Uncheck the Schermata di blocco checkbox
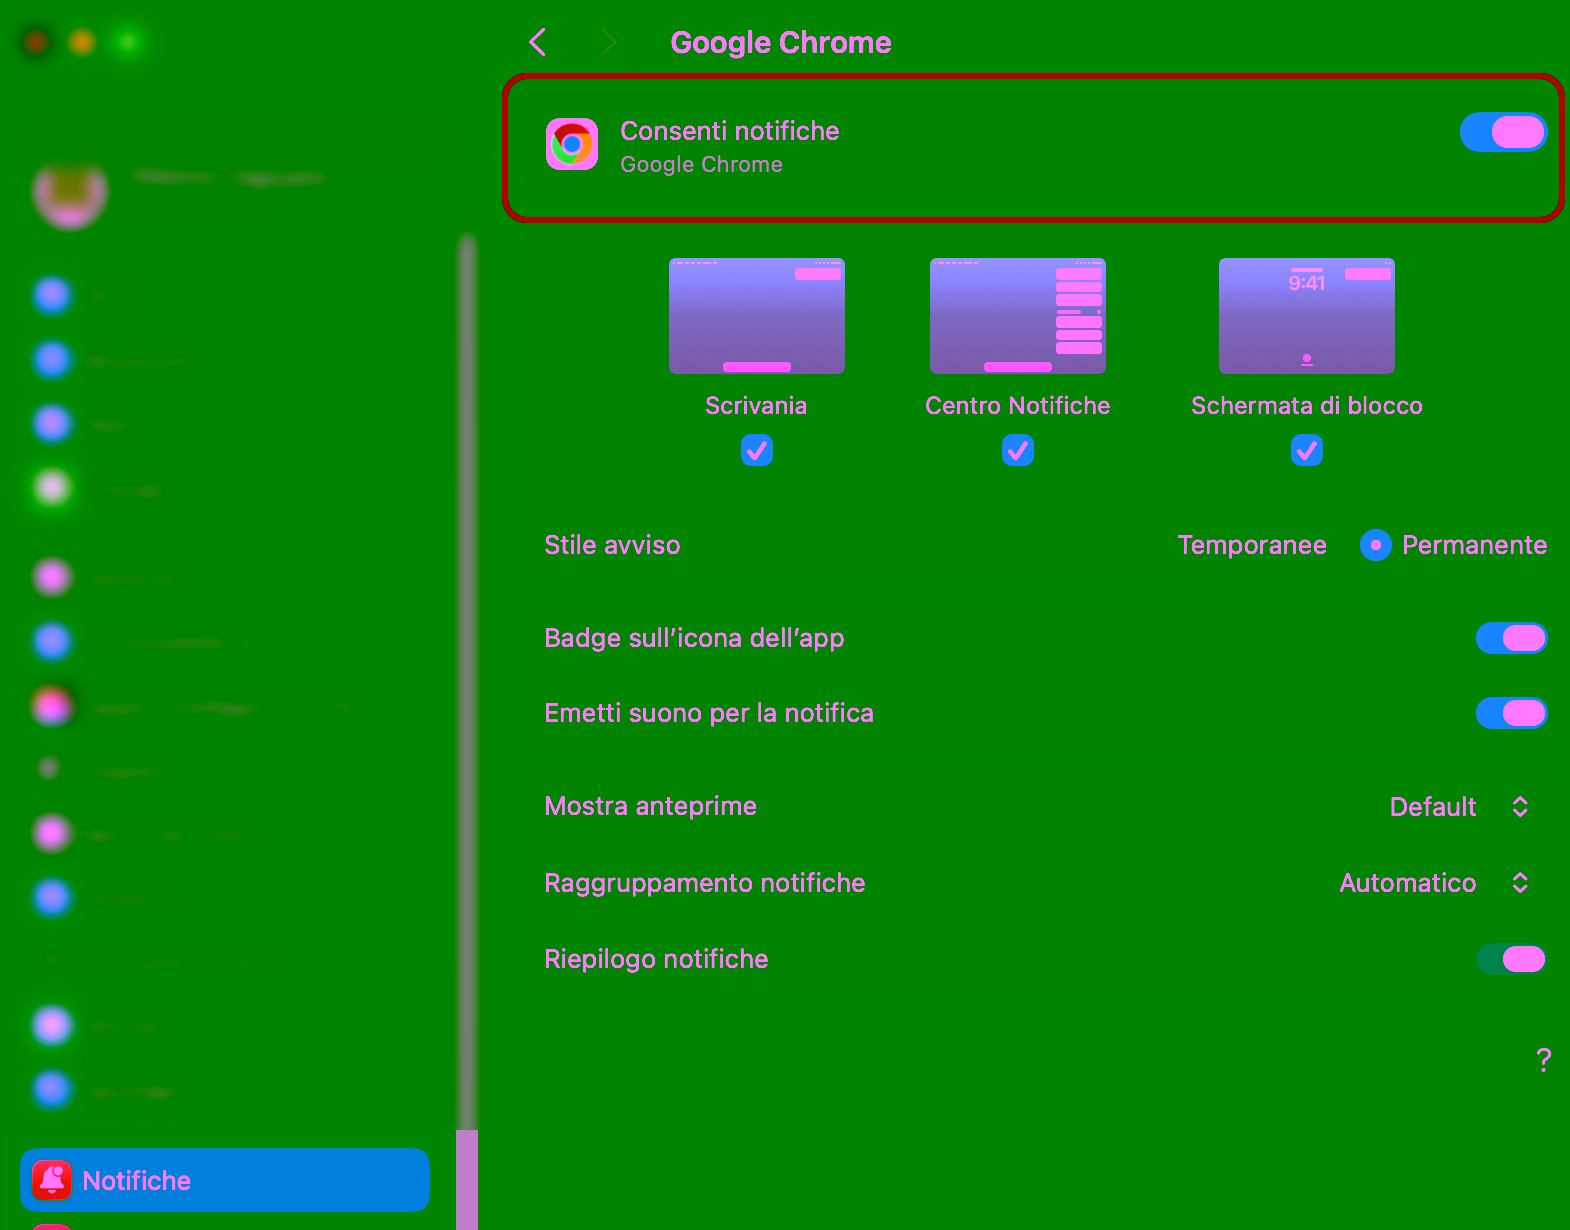 (x=1307, y=450)
